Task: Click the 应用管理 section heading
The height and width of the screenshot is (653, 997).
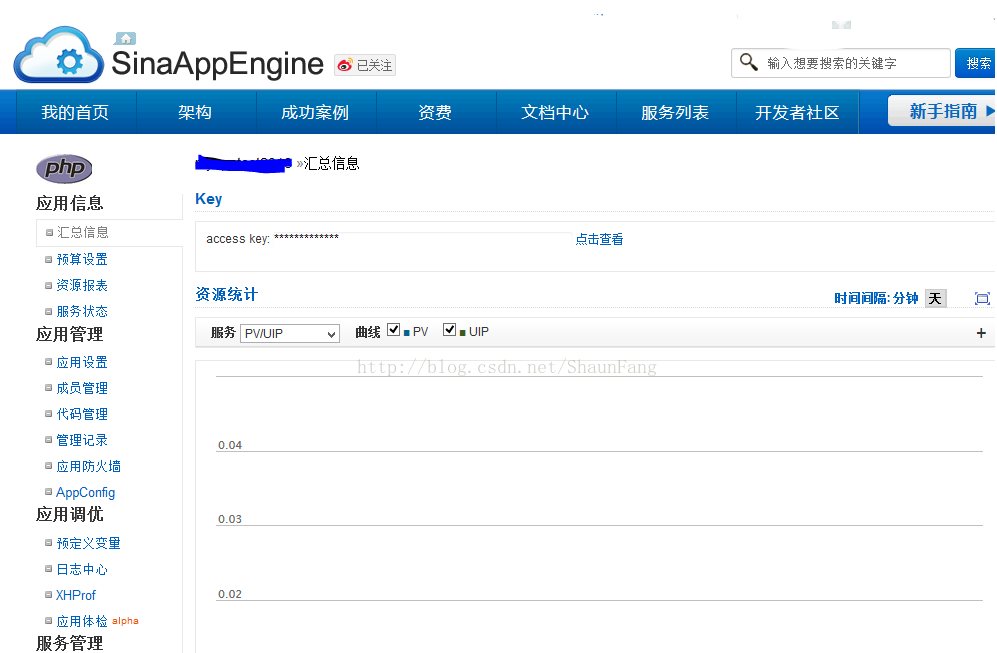Action: (69, 334)
